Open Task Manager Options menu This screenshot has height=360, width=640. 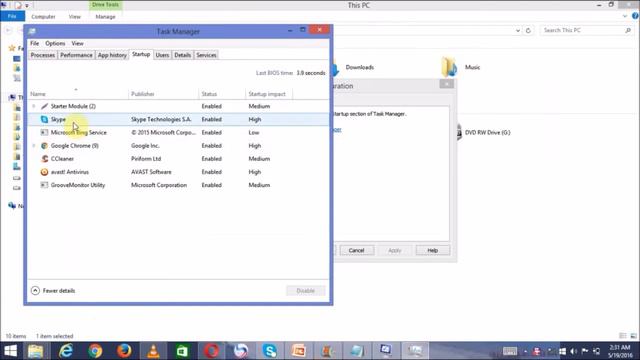click(55, 43)
